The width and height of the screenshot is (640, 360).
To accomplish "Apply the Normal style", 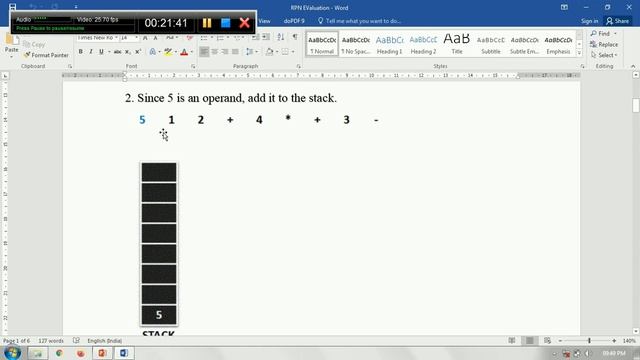I will pyautogui.click(x=322, y=44).
